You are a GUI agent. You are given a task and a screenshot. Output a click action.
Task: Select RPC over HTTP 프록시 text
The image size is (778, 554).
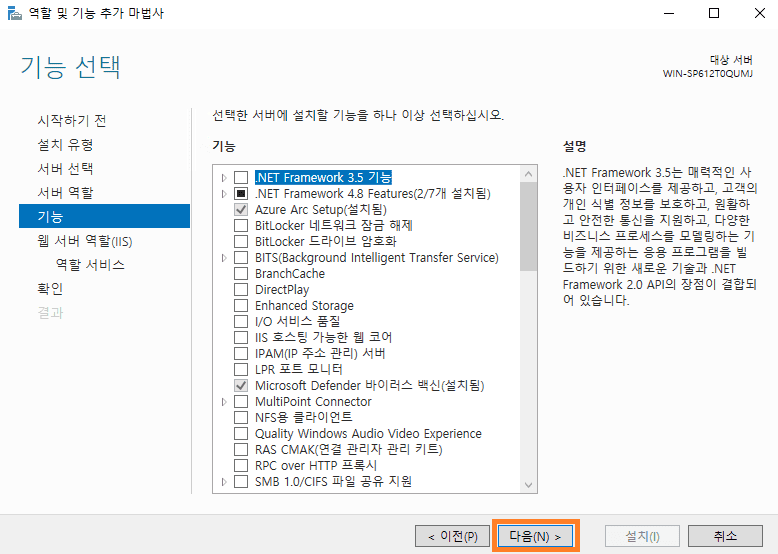316,465
